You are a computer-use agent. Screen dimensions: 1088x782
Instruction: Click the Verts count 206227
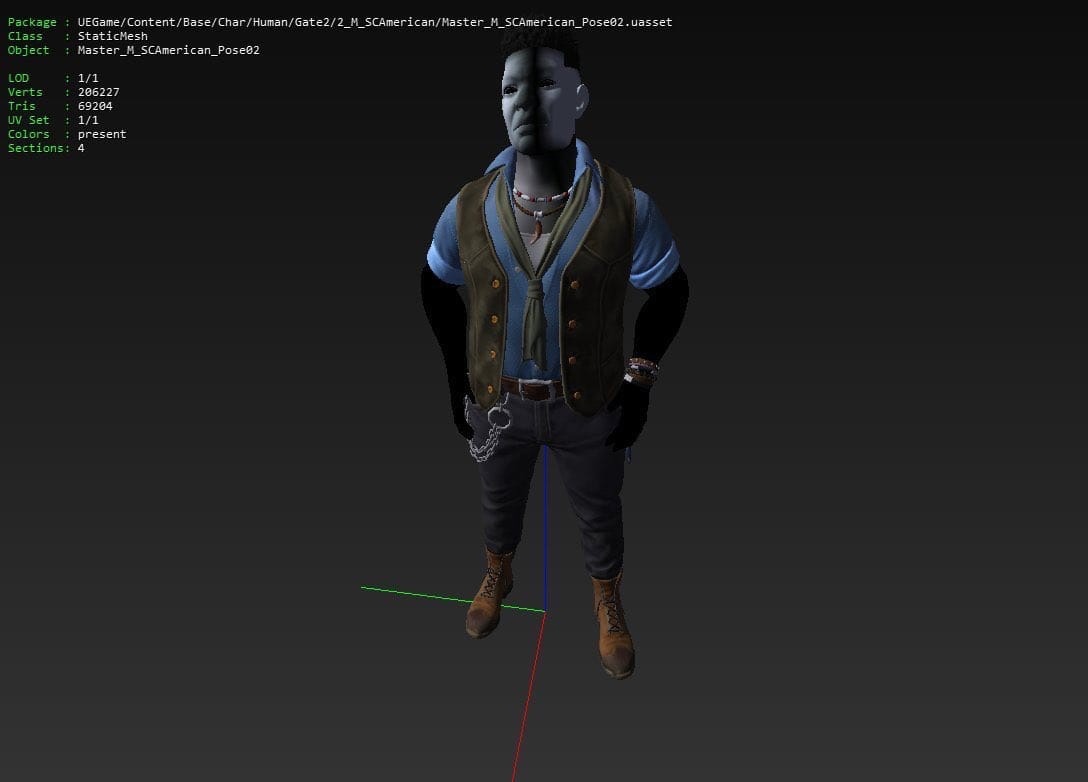[99, 92]
